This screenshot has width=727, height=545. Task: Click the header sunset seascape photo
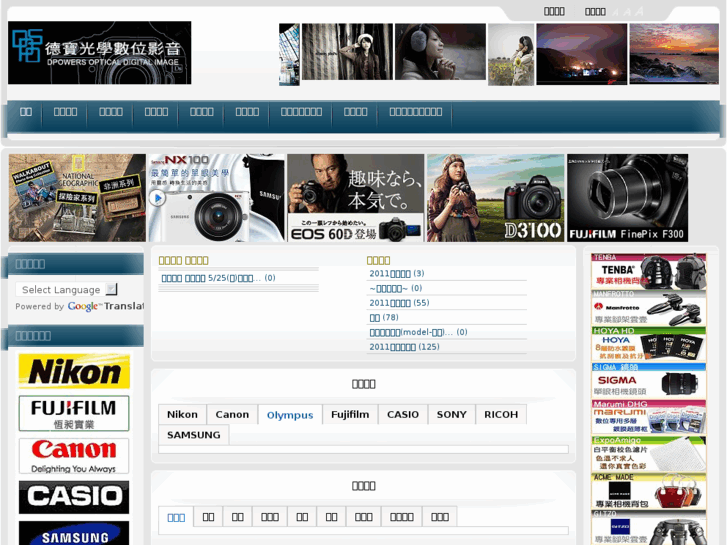tap(674, 54)
